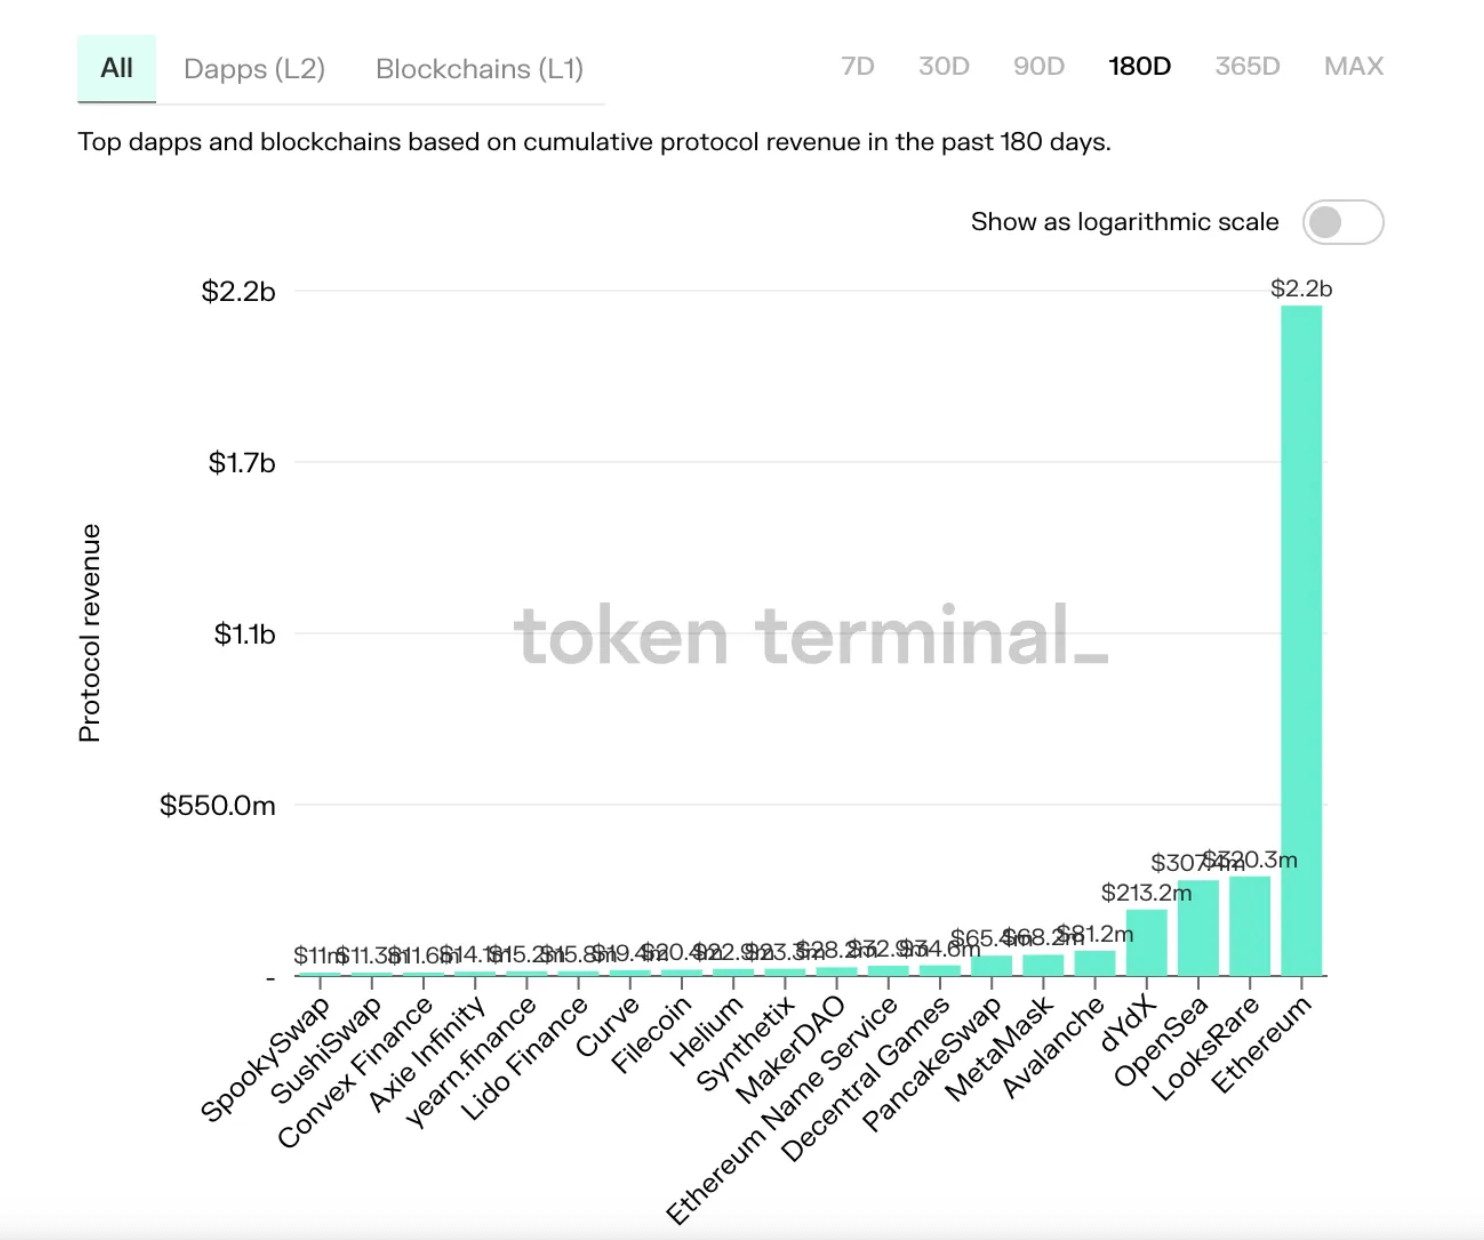Toggle the logarithmic scale switch
The height and width of the screenshot is (1240, 1484).
(1343, 222)
